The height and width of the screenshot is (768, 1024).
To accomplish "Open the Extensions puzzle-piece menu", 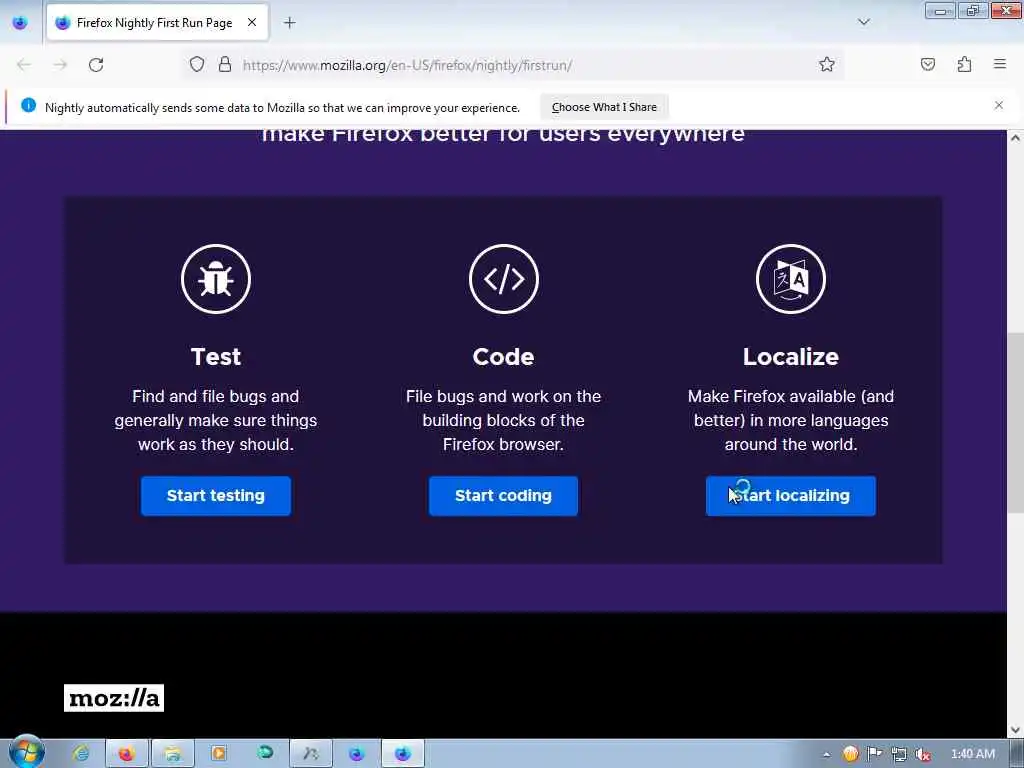I will pos(964,65).
